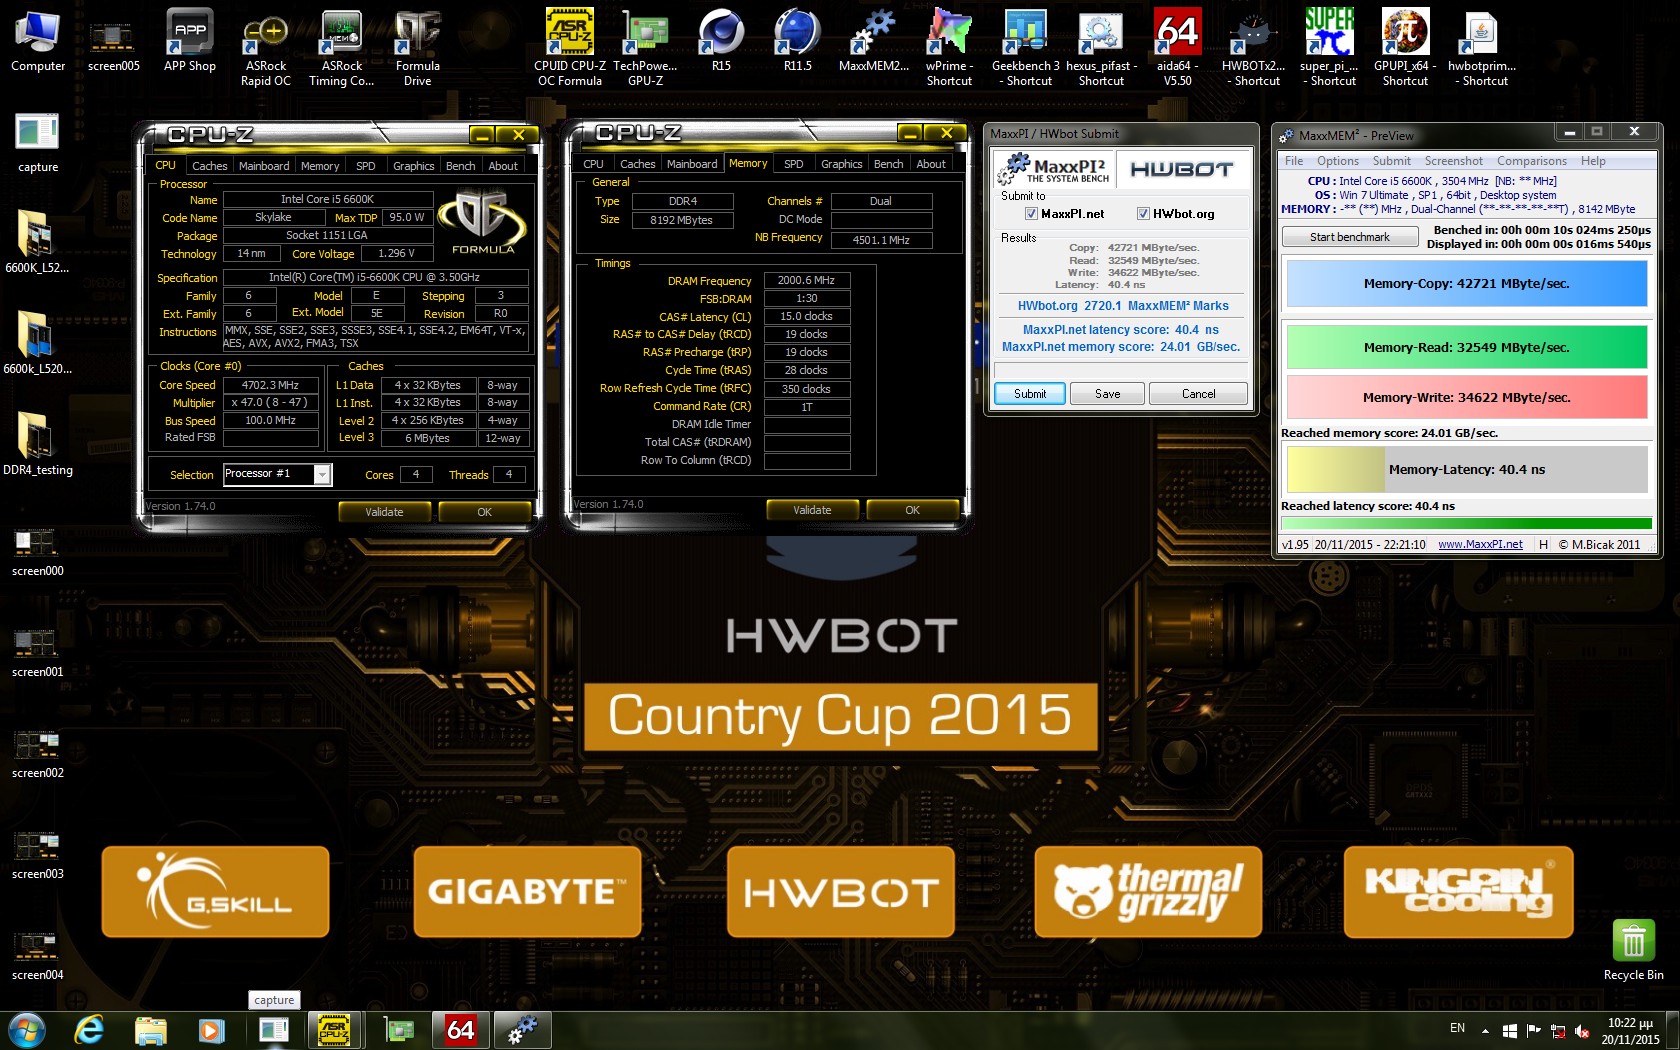Open the MaxxMEM Help menu

[x=1594, y=161]
